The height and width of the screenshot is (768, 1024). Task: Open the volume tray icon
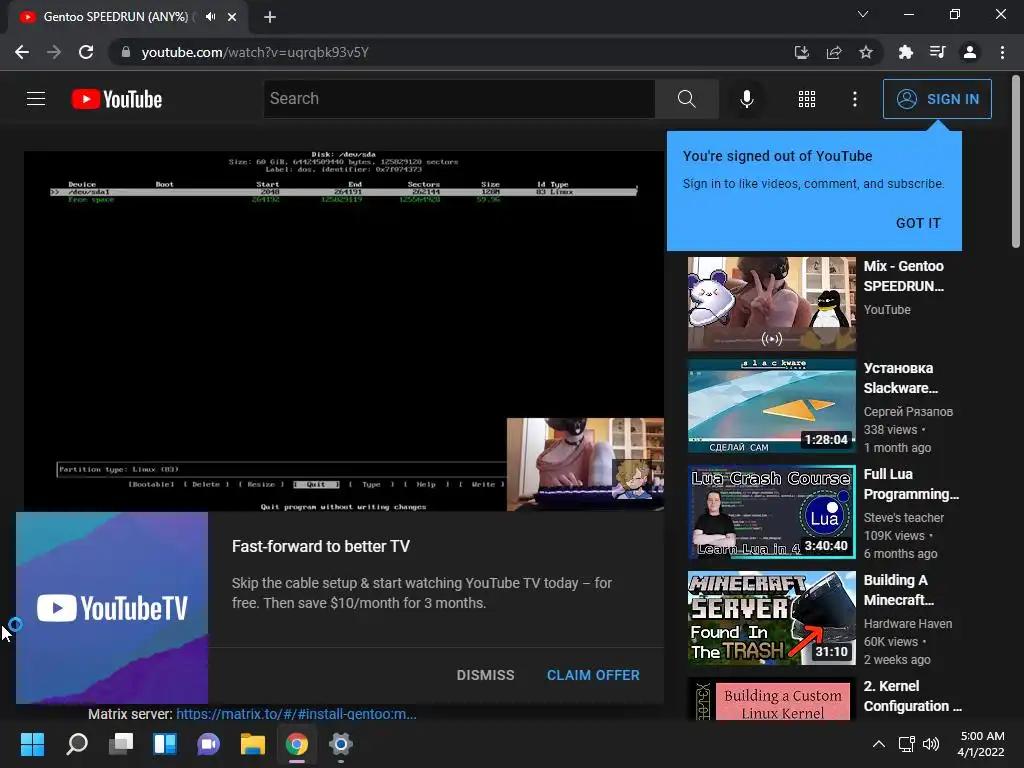(x=931, y=744)
